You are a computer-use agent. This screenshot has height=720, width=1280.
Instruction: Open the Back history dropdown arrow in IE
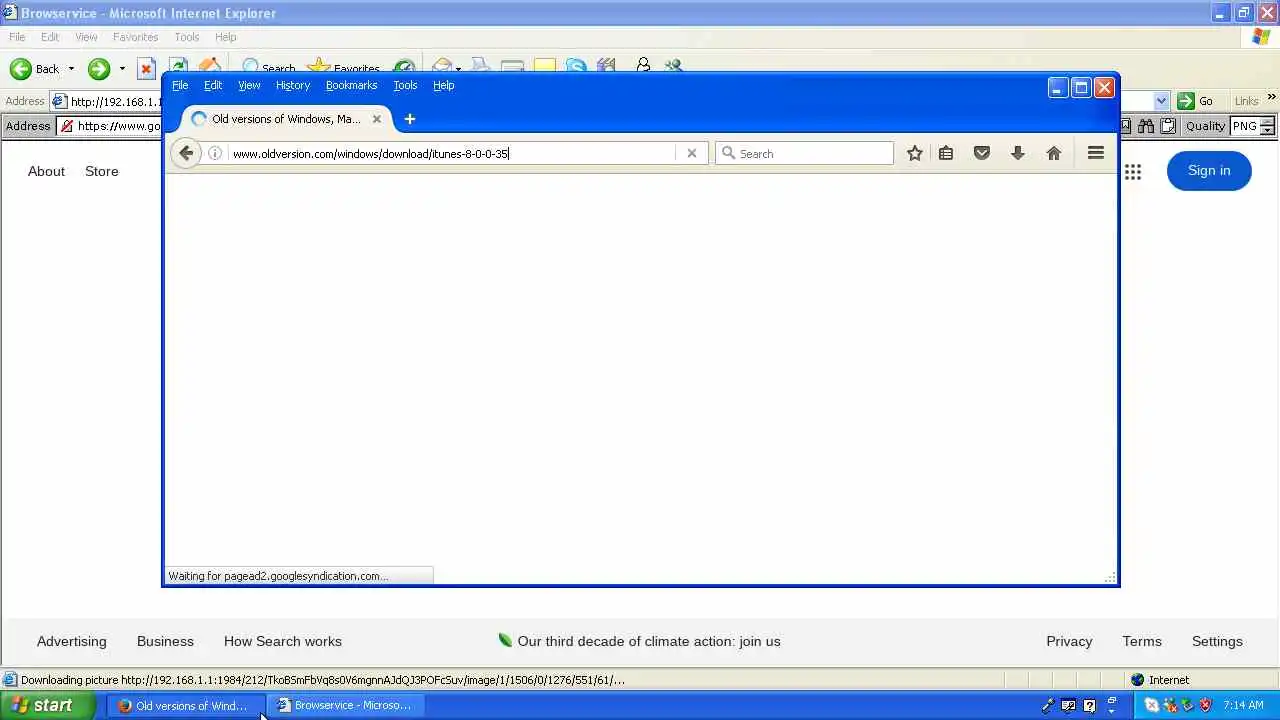tap(71, 69)
